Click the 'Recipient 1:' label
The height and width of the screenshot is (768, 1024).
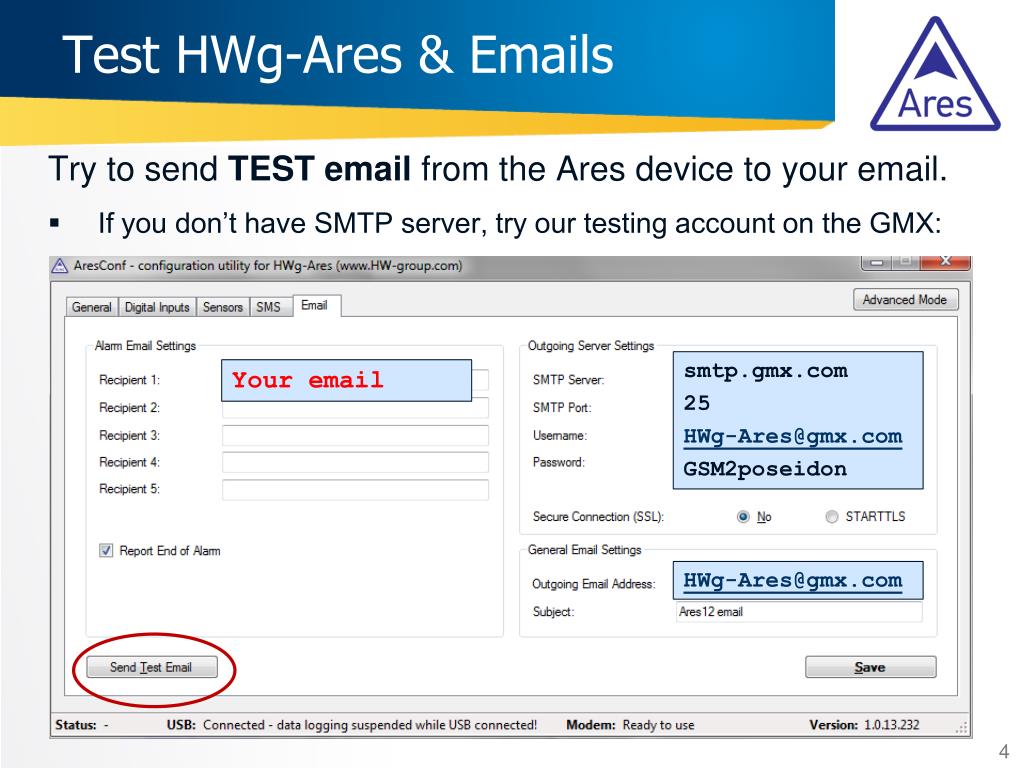(129, 380)
